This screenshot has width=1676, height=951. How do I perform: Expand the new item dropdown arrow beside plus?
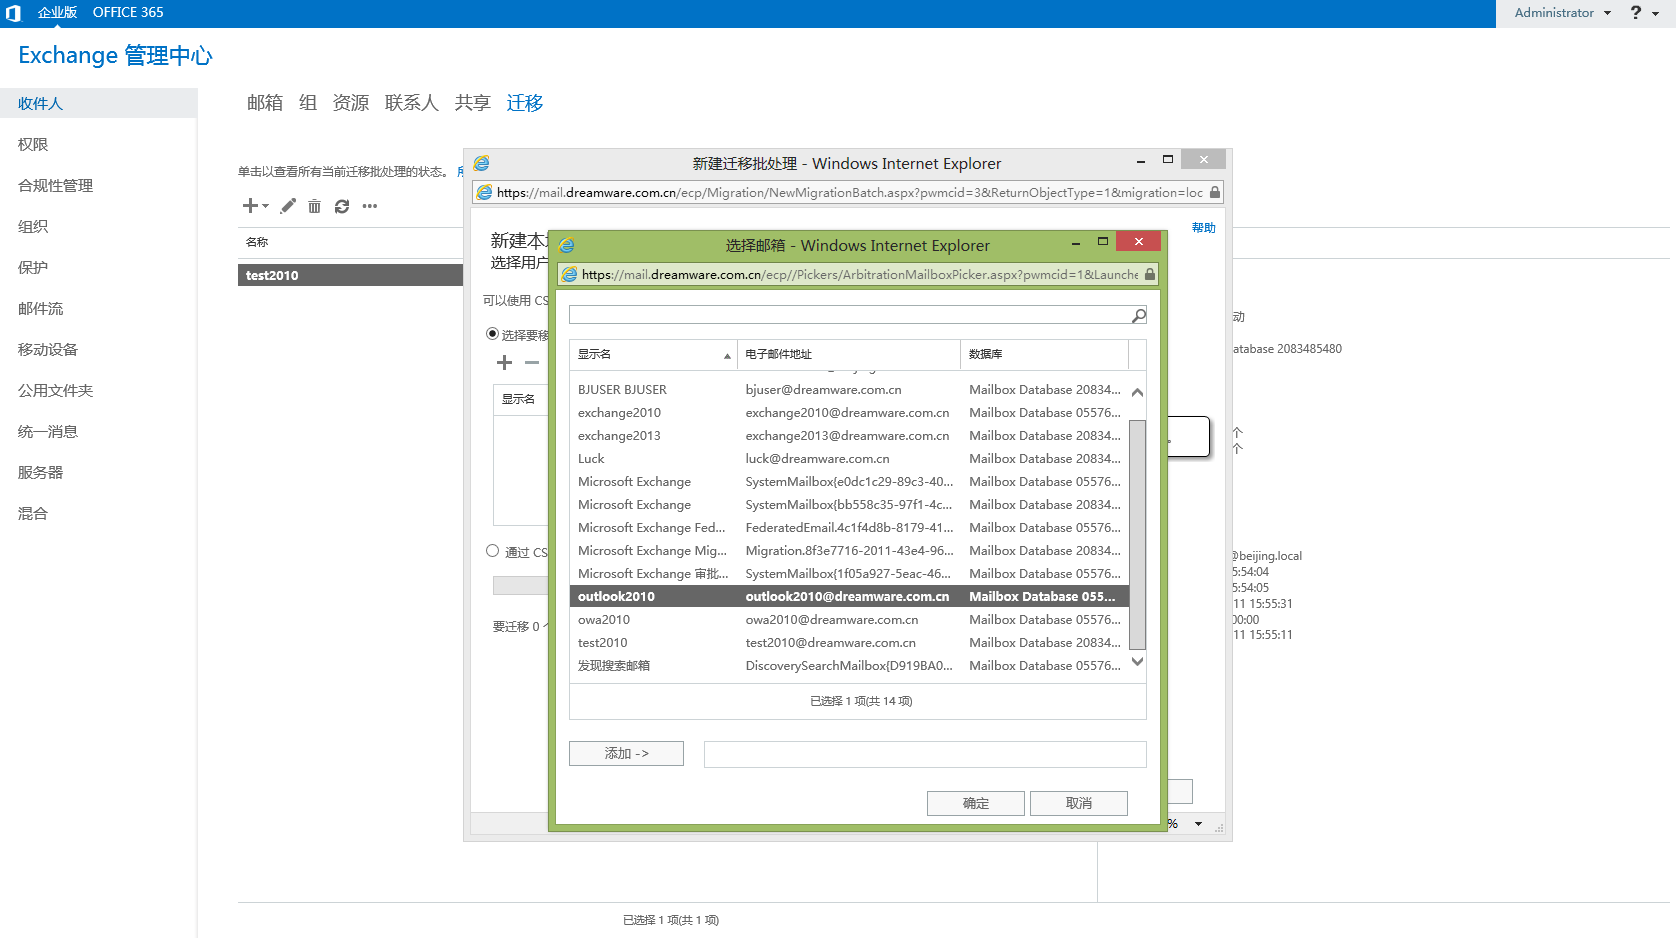pos(266,206)
